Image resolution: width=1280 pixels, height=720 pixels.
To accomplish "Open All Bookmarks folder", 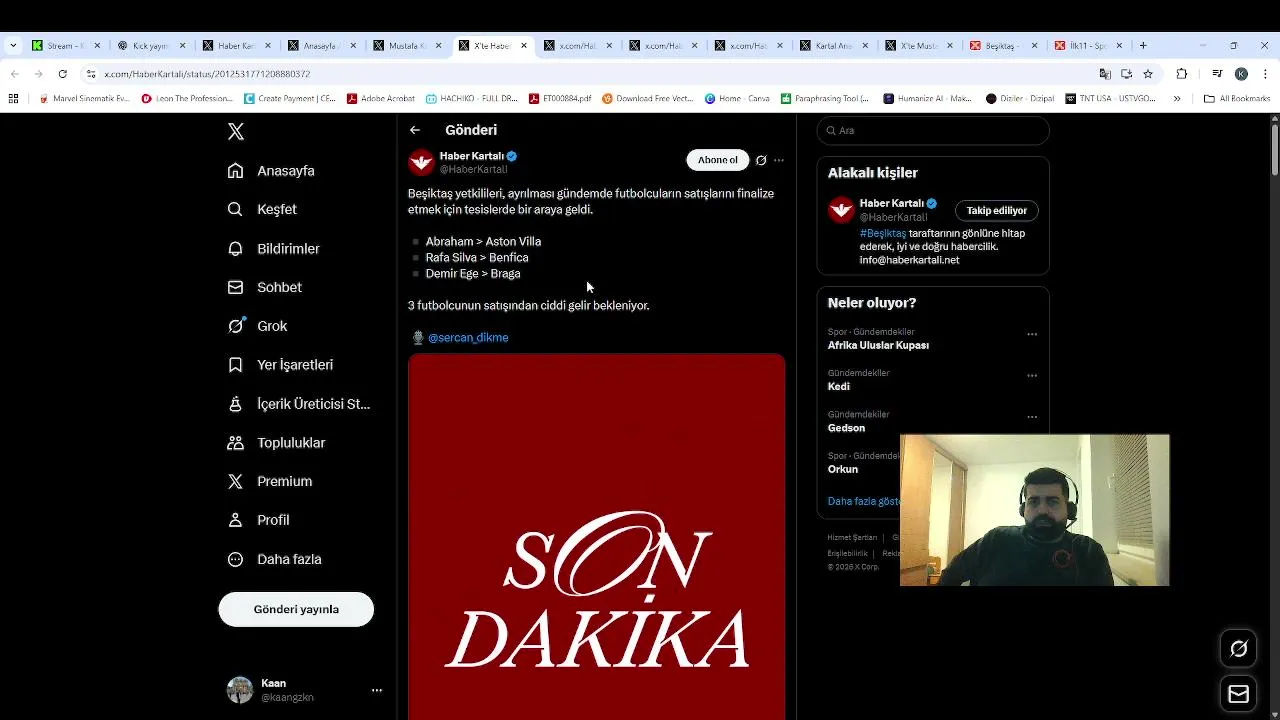I will (x=1237, y=99).
